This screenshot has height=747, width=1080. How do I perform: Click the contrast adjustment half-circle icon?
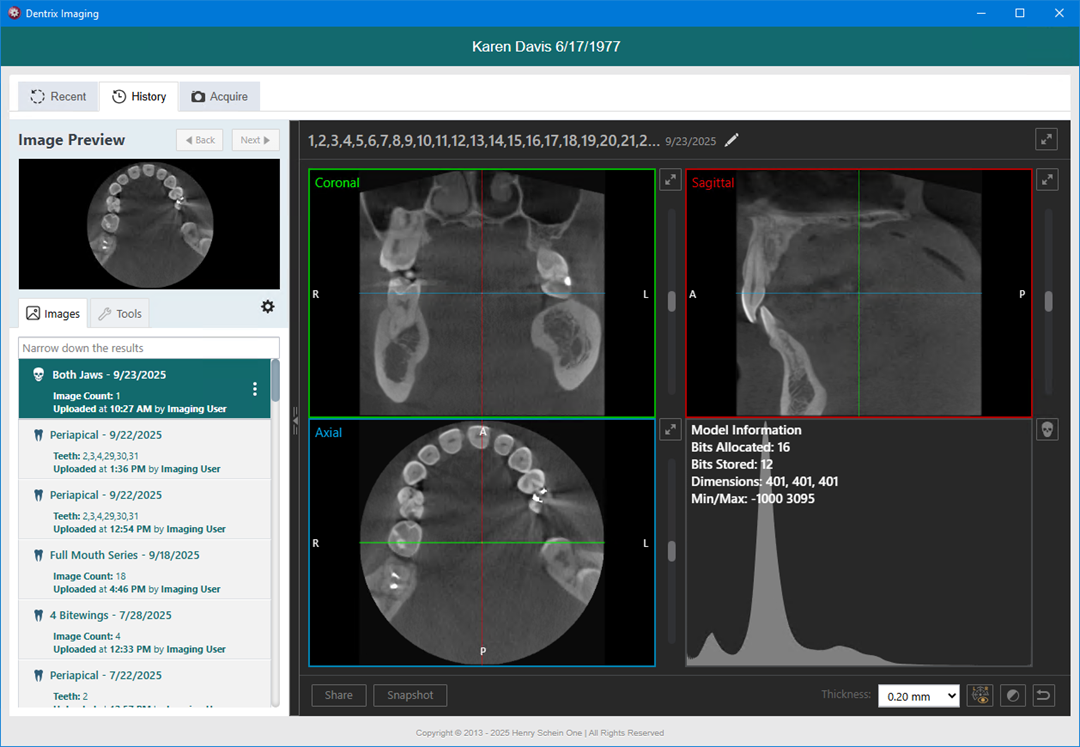(1012, 695)
